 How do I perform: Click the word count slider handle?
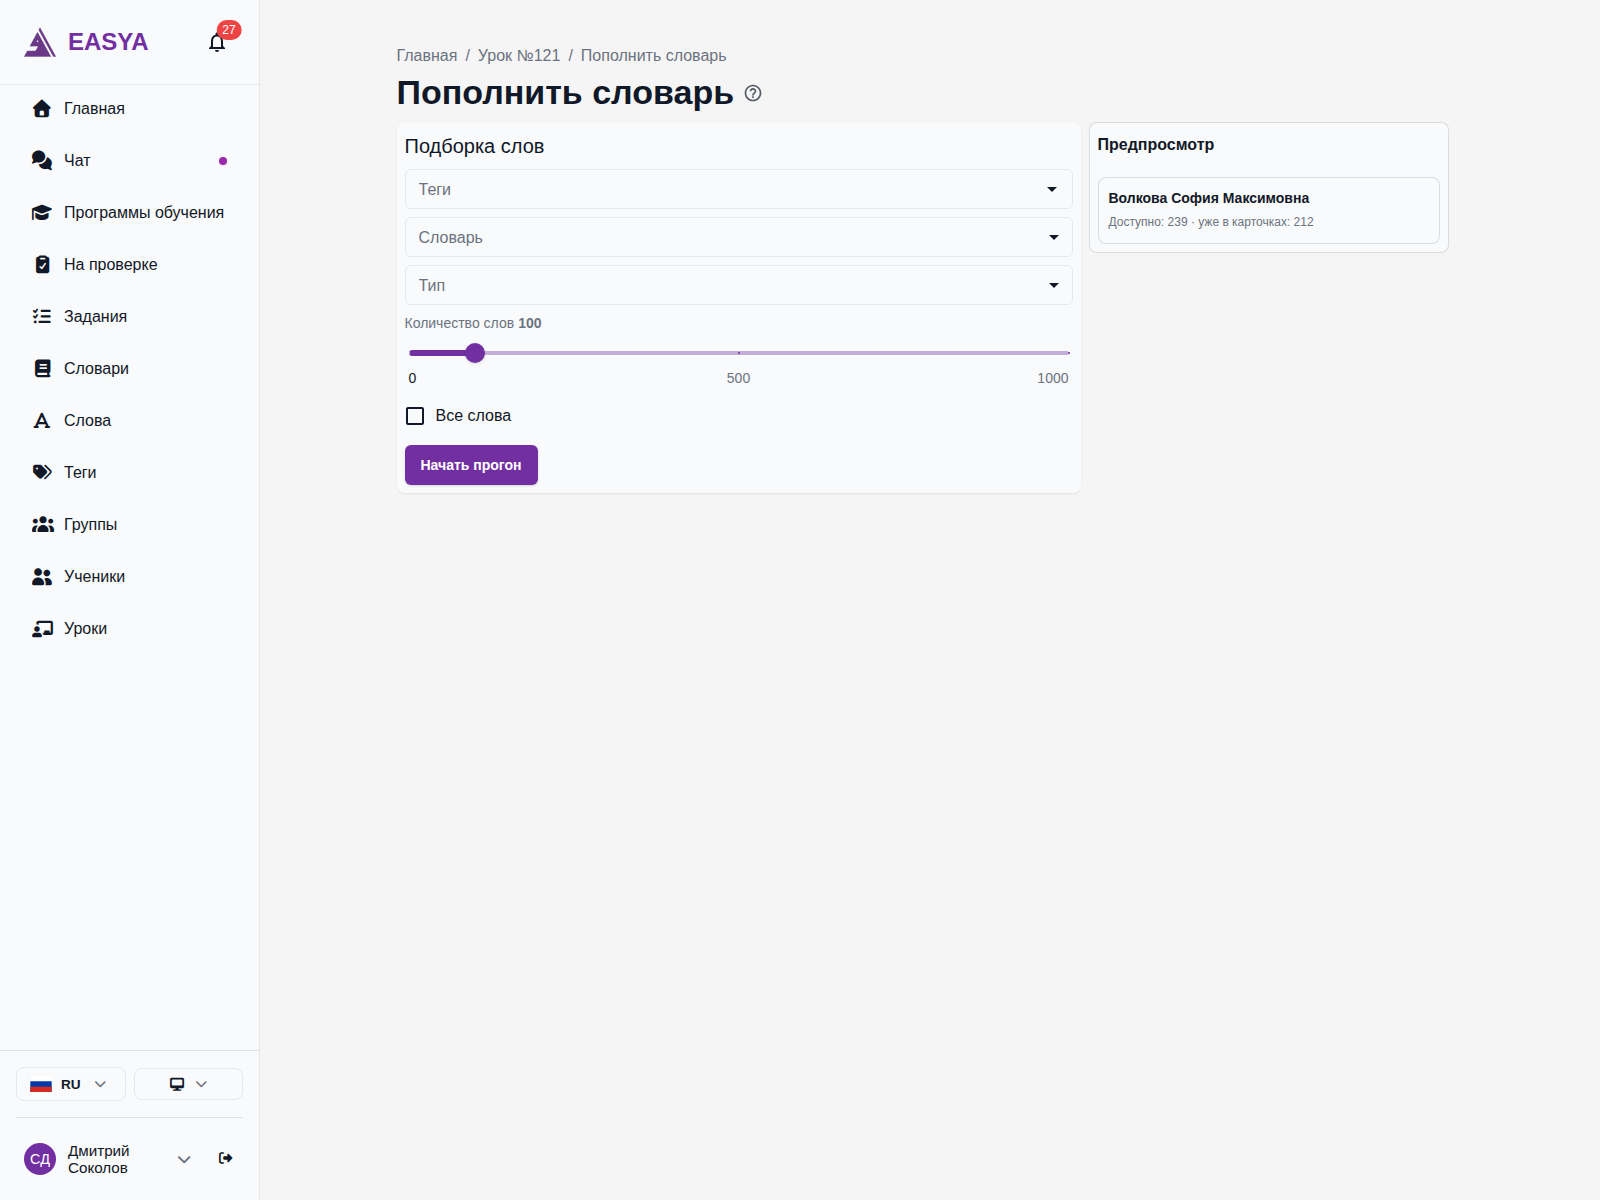(475, 353)
